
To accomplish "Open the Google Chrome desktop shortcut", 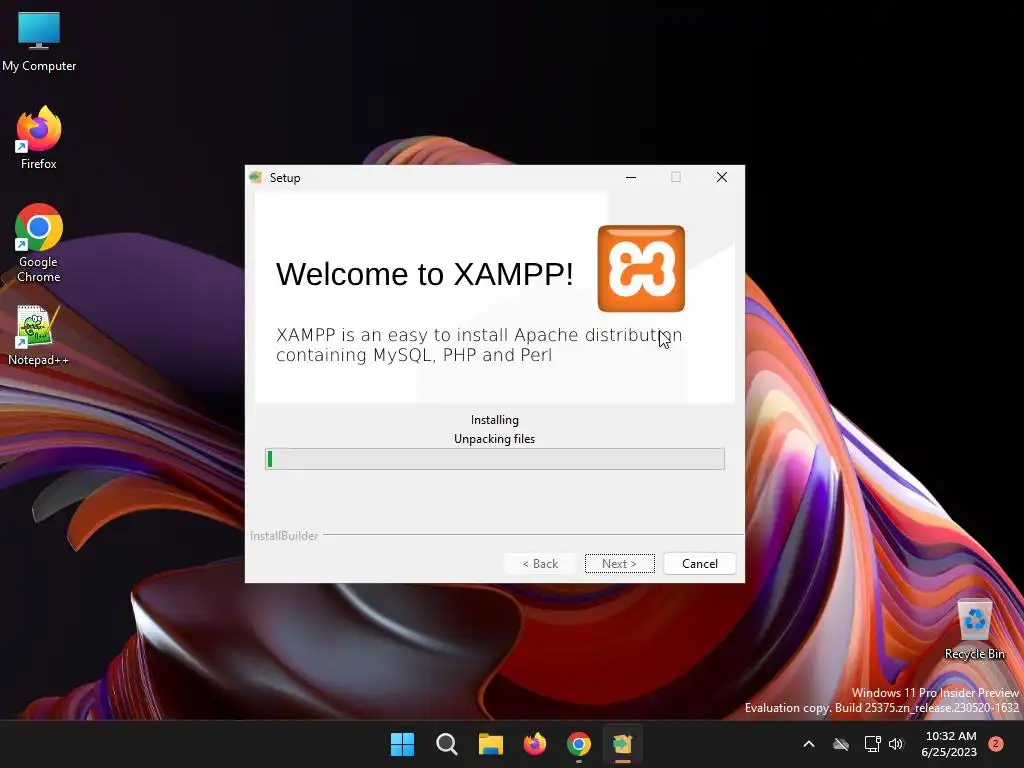I will pyautogui.click(x=39, y=243).
